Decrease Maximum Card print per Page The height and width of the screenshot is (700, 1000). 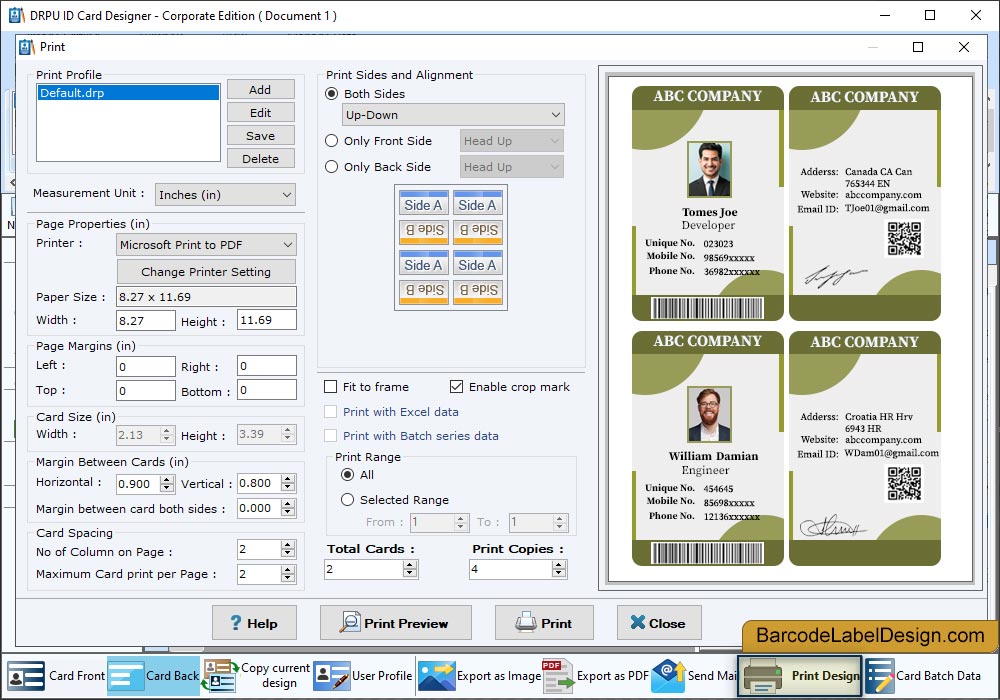[288, 579]
